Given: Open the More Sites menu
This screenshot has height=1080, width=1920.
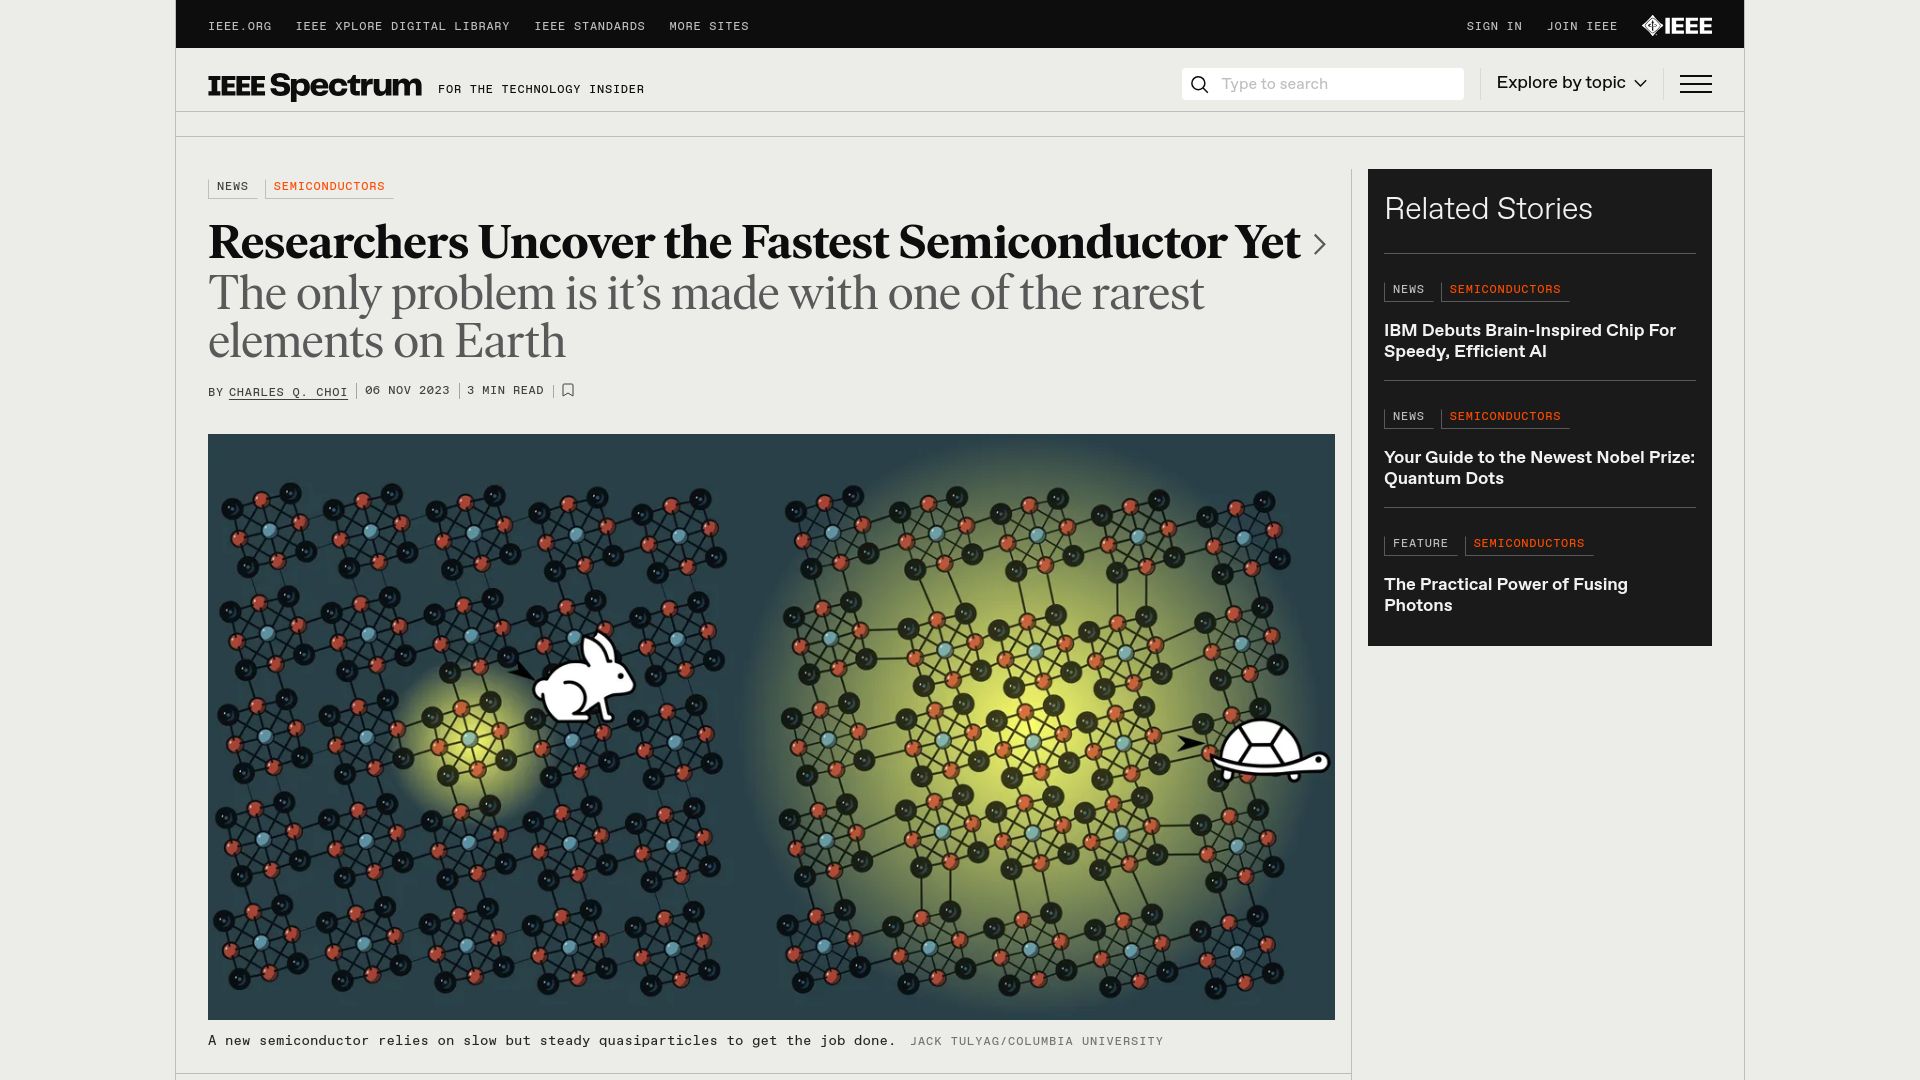Looking at the screenshot, I should pos(709,26).
